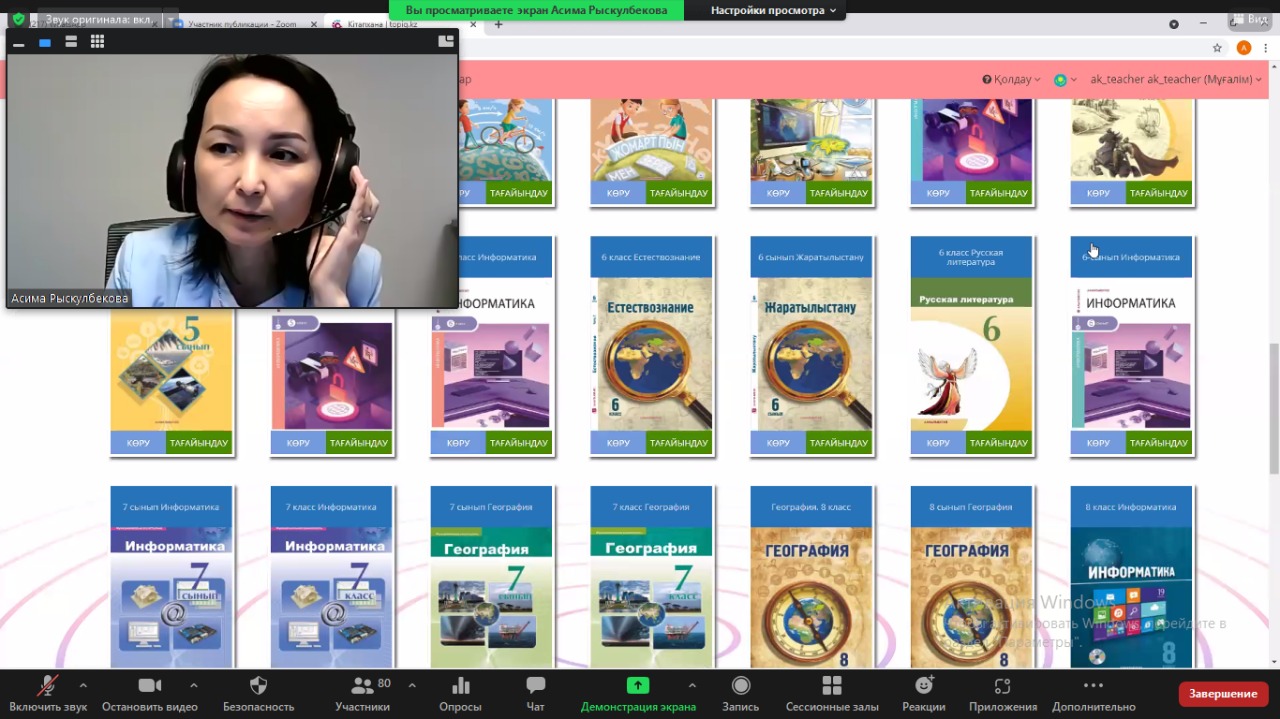Image resolution: width=1280 pixels, height=719 pixels.
Task: Click the Завершение end meeting button
Action: click(x=1223, y=694)
